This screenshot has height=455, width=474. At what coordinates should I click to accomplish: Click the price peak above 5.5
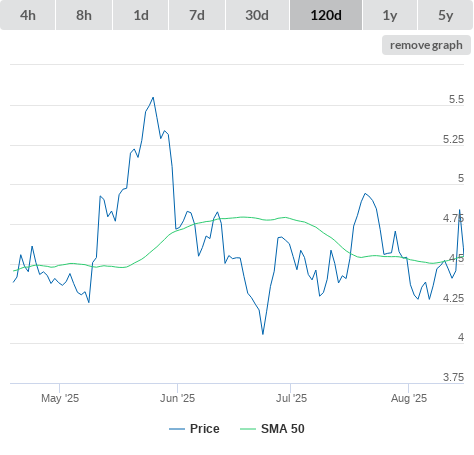pos(153,98)
